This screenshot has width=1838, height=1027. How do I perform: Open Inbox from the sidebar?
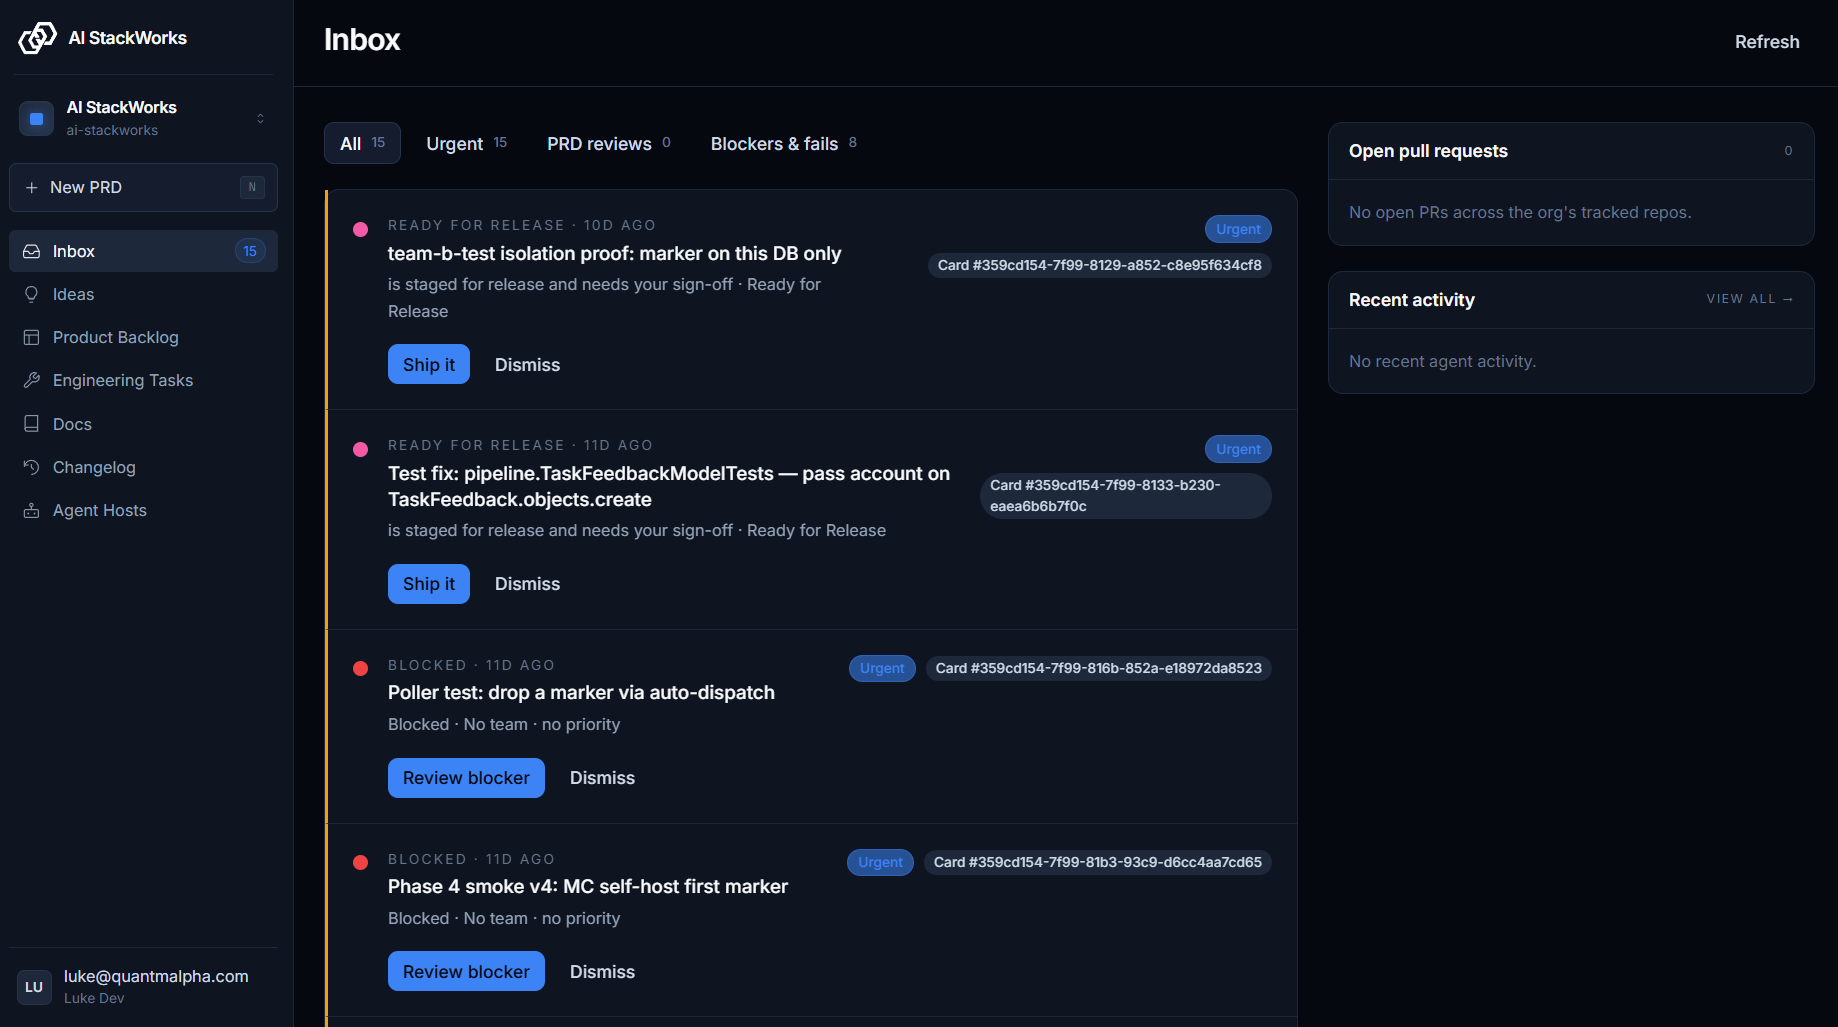click(x=143, y=251)
